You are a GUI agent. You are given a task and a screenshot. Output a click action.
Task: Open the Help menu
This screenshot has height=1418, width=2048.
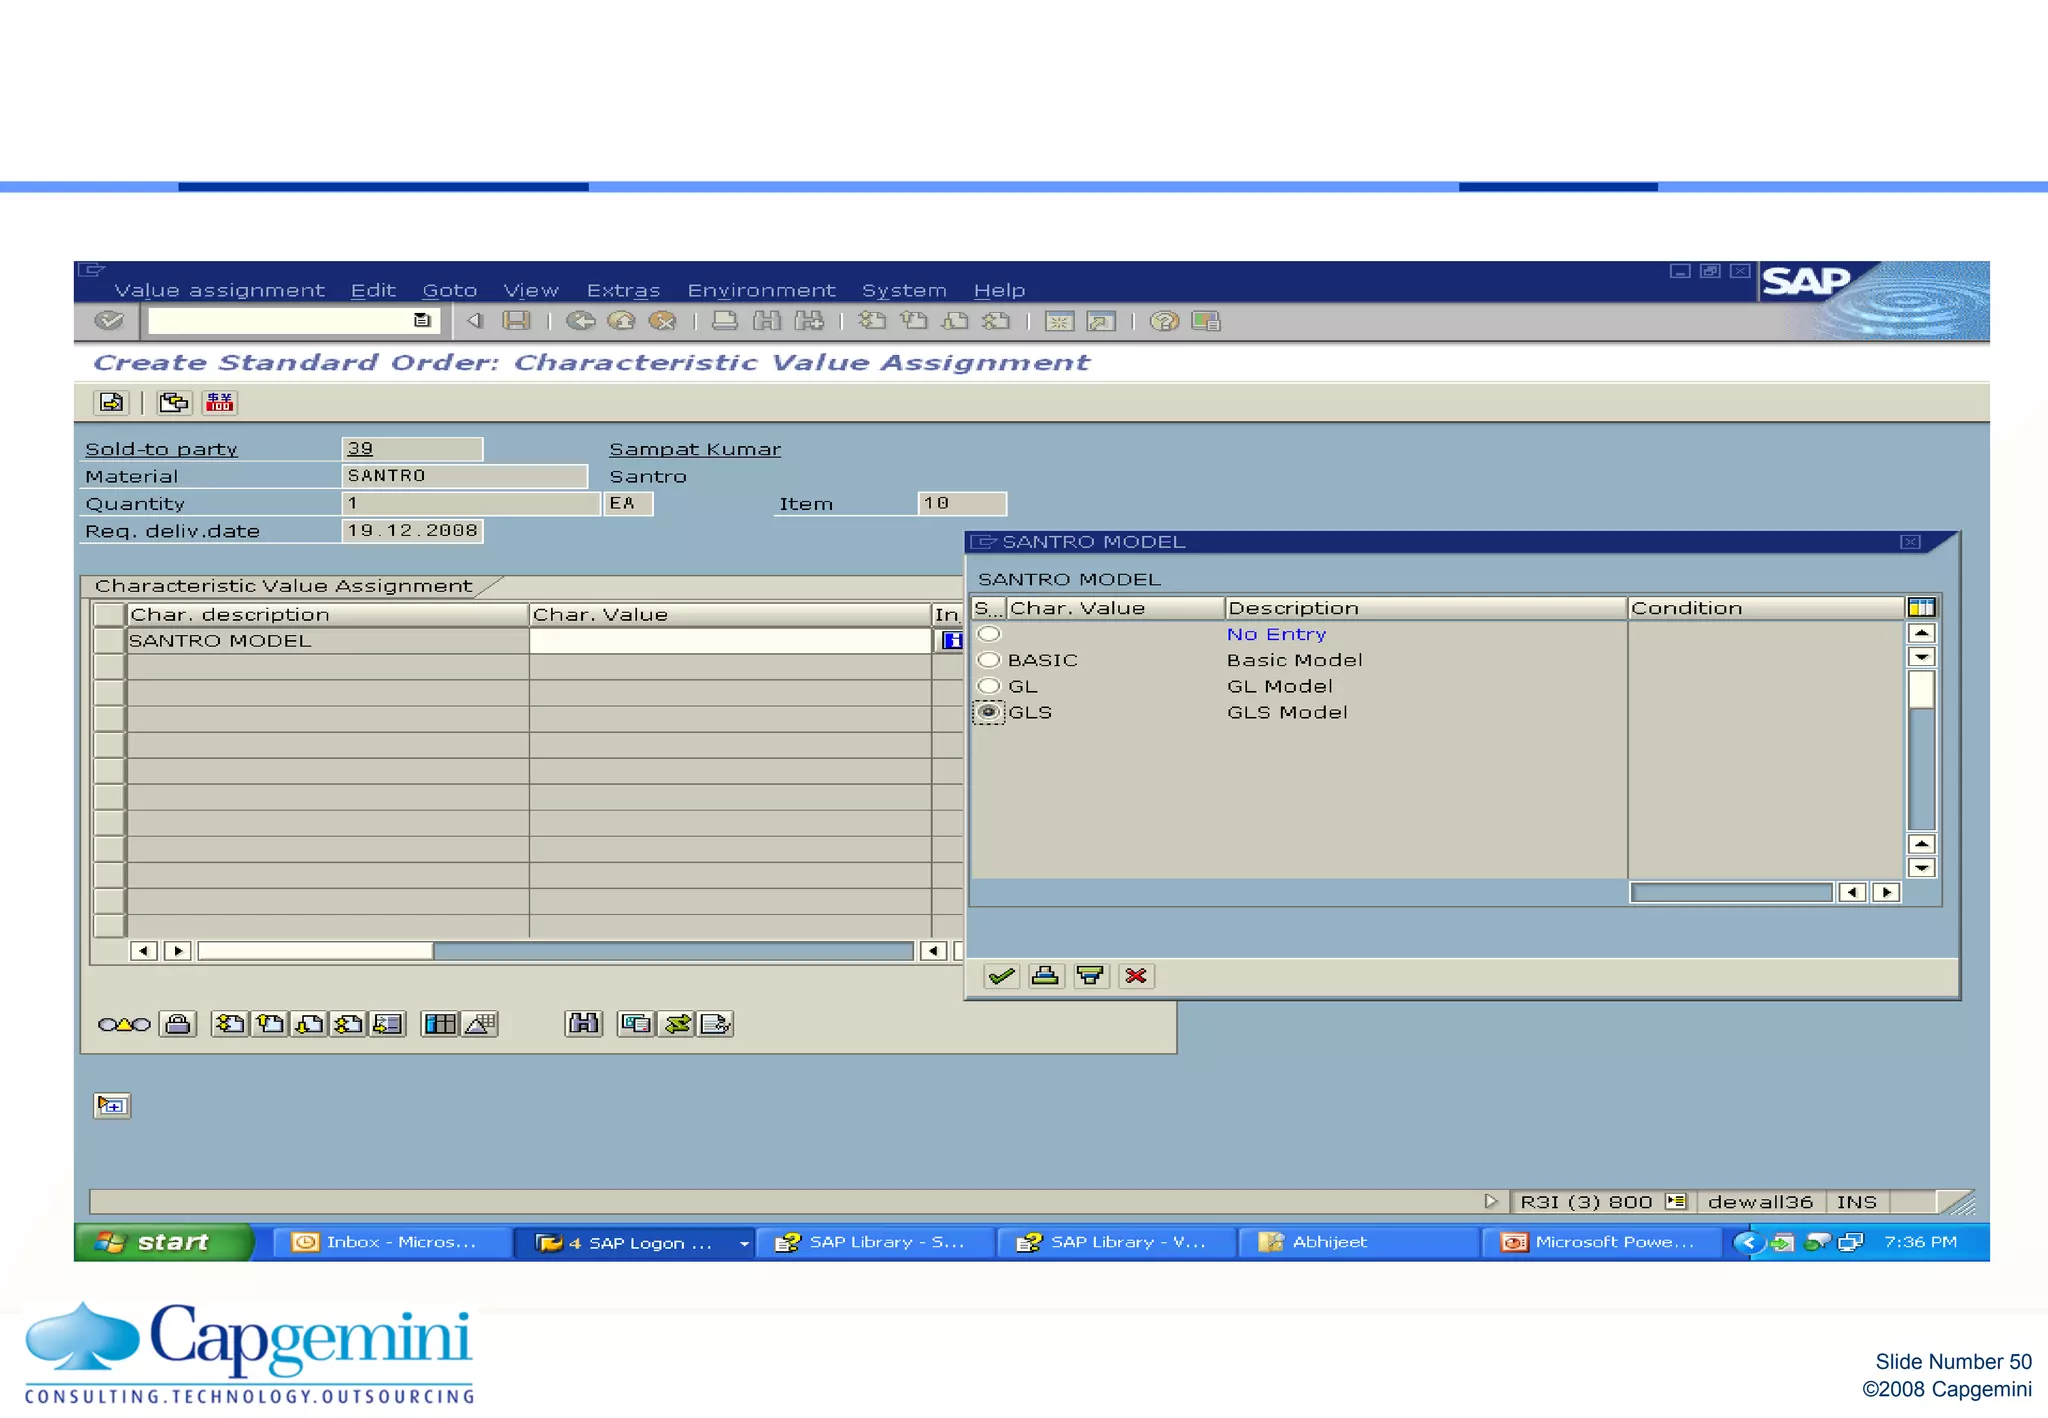tap(999, 290)
